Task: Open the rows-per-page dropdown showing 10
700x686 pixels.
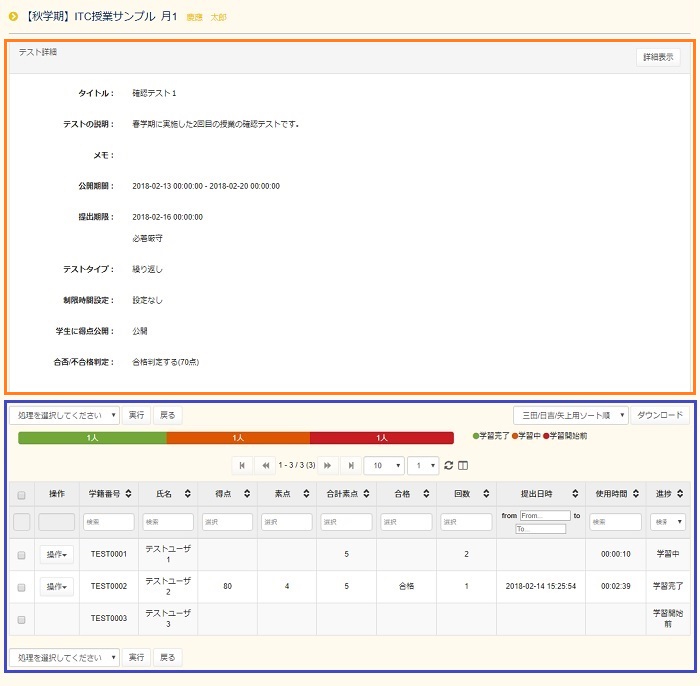Action: point(383,466)
